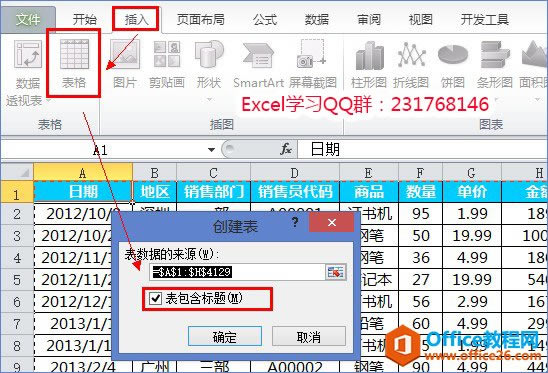Click the formula bar showing 日期
The height and width of the screenshot is (373, 548).
point(423,149)
